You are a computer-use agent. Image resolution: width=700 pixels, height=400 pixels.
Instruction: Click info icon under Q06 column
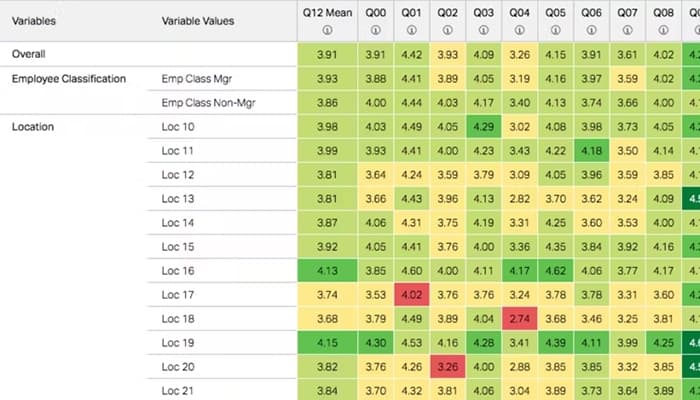pos(592,30)
